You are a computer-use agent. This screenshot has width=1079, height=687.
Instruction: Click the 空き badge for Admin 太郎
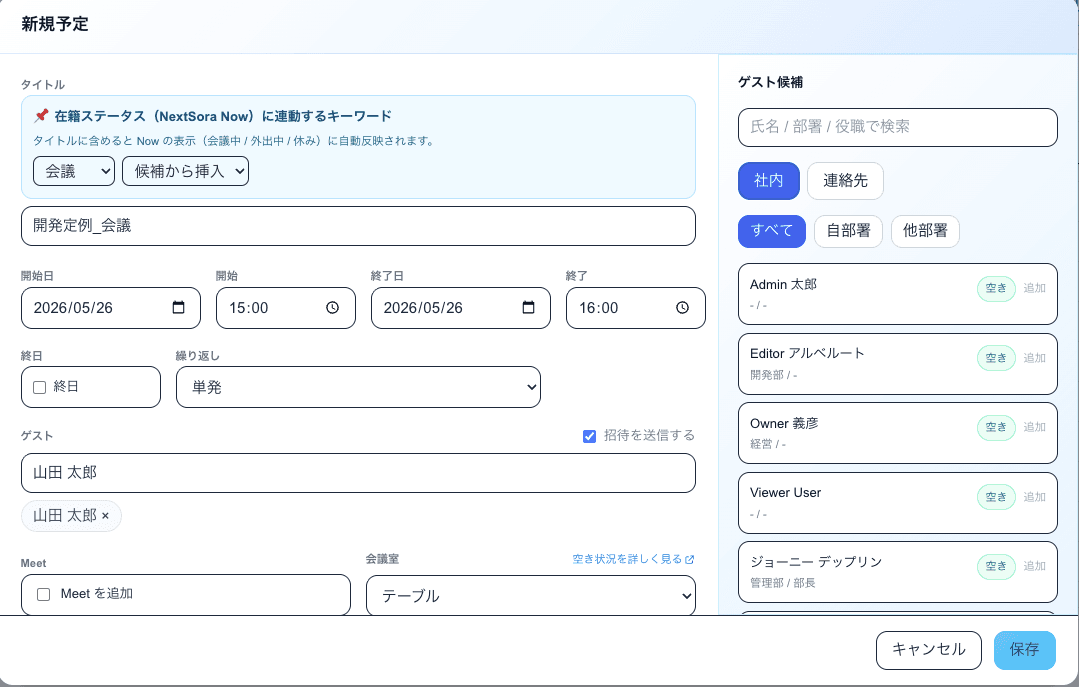coord(996,288)
